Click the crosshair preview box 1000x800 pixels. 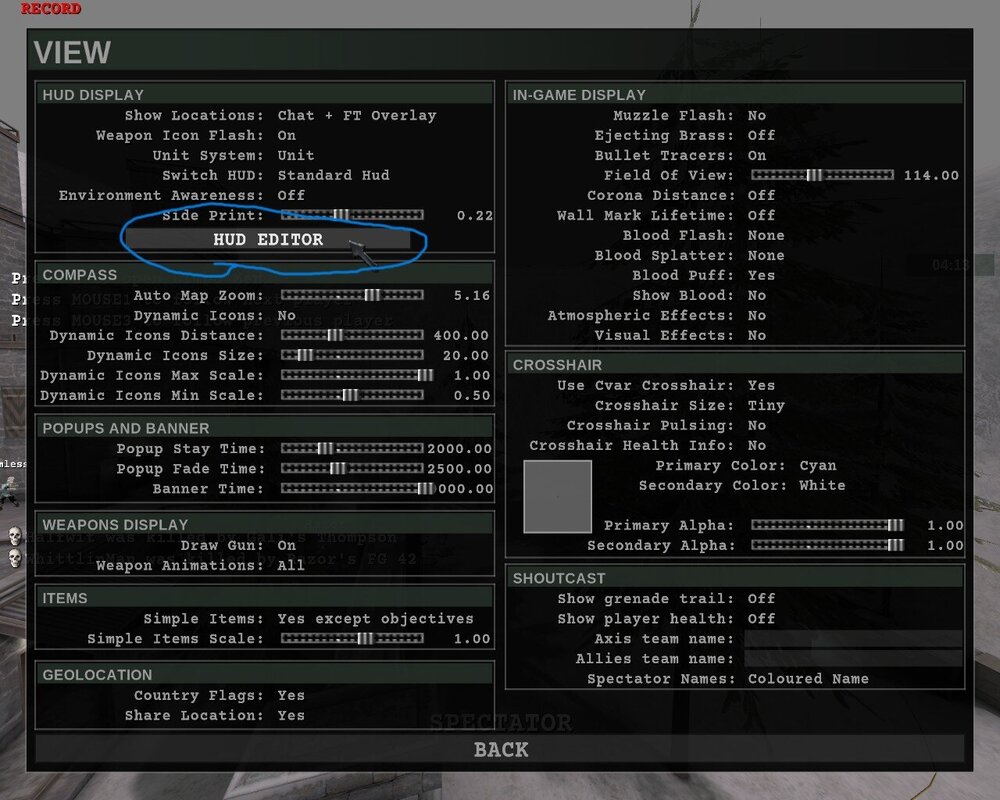557,496
